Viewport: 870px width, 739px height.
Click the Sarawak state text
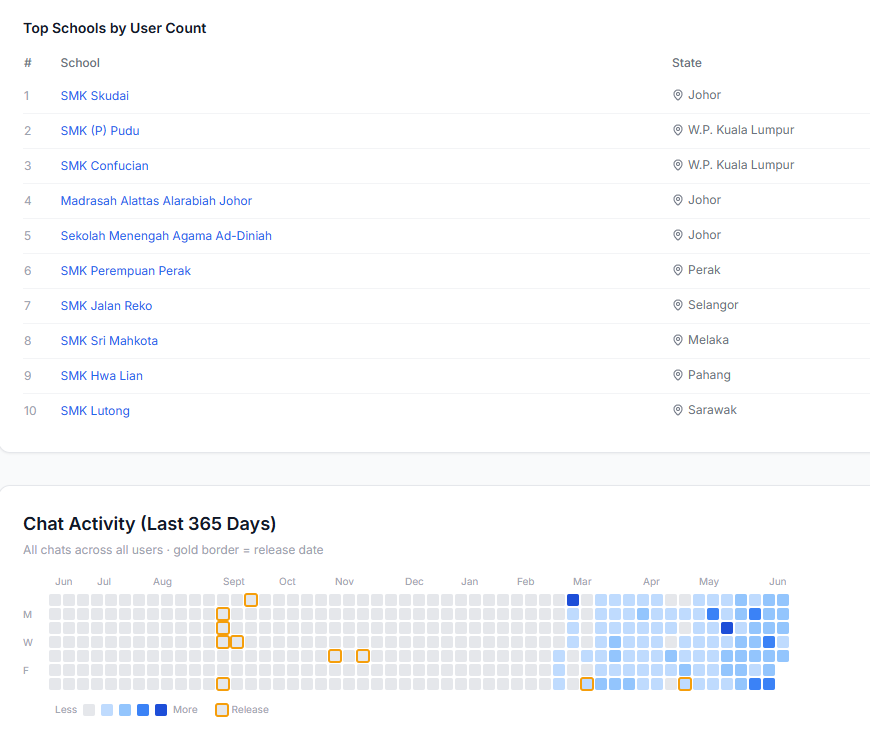712,409
